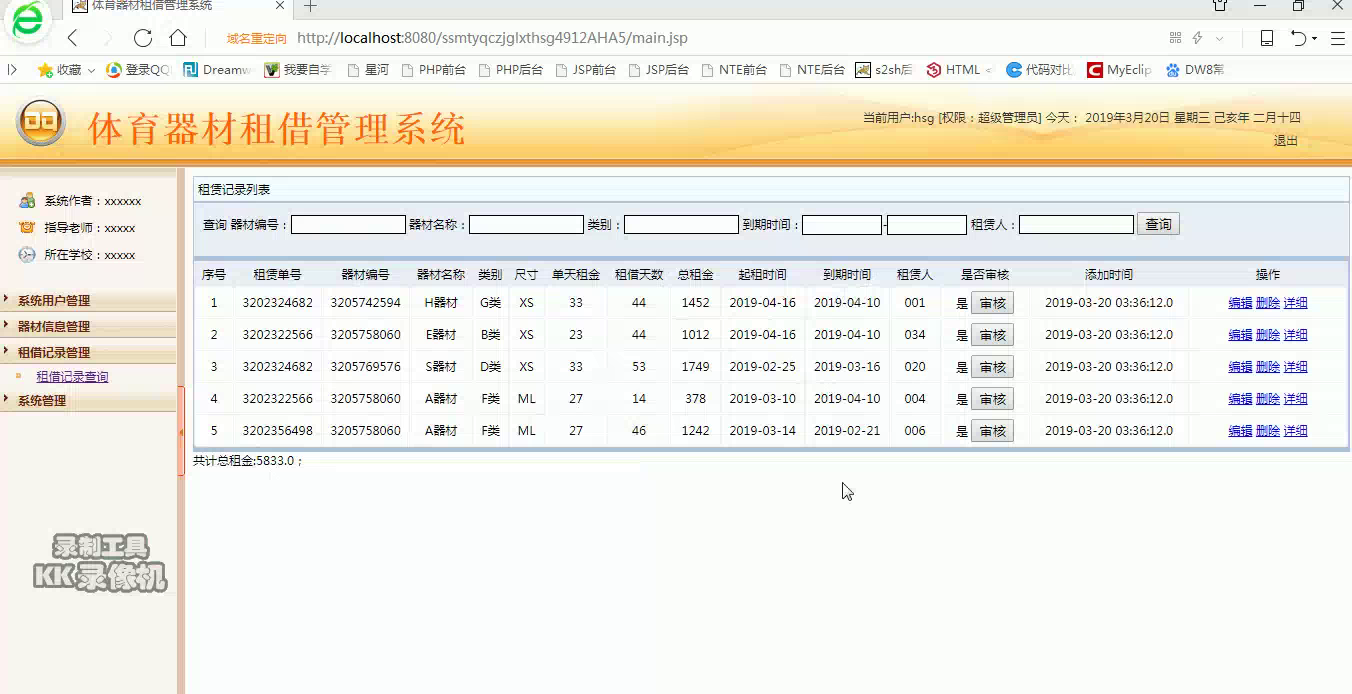Reload the page with refresh icon
This screenshot has height=694, width=1352.
click(x=143, y=38)
